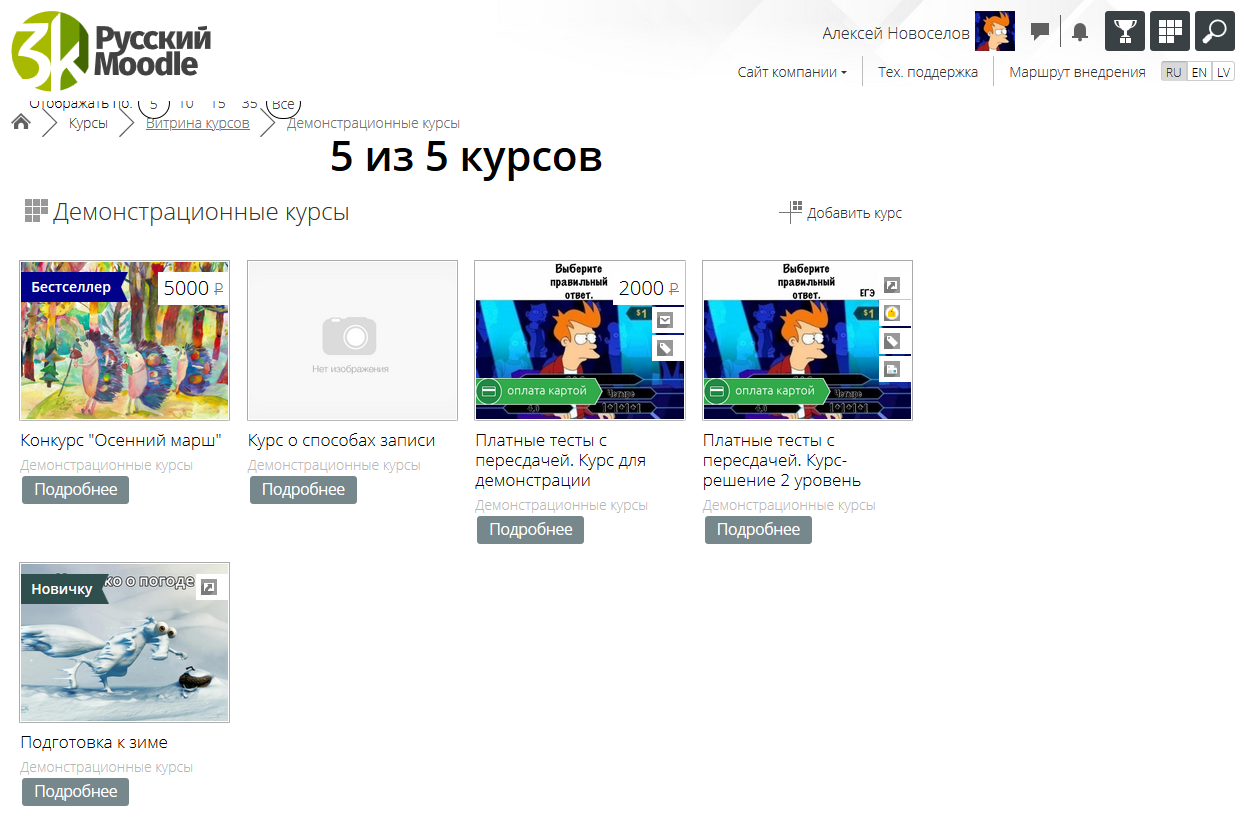Open the Тех. поддержка menu item
The width and height of the screenshot is (1250, 829).
tap(927, 72)
